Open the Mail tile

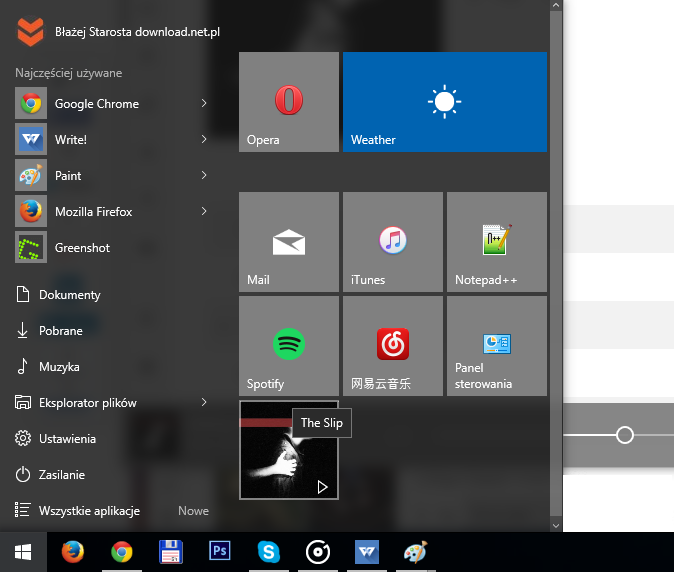pyautogui.click(x=289, y=242)
